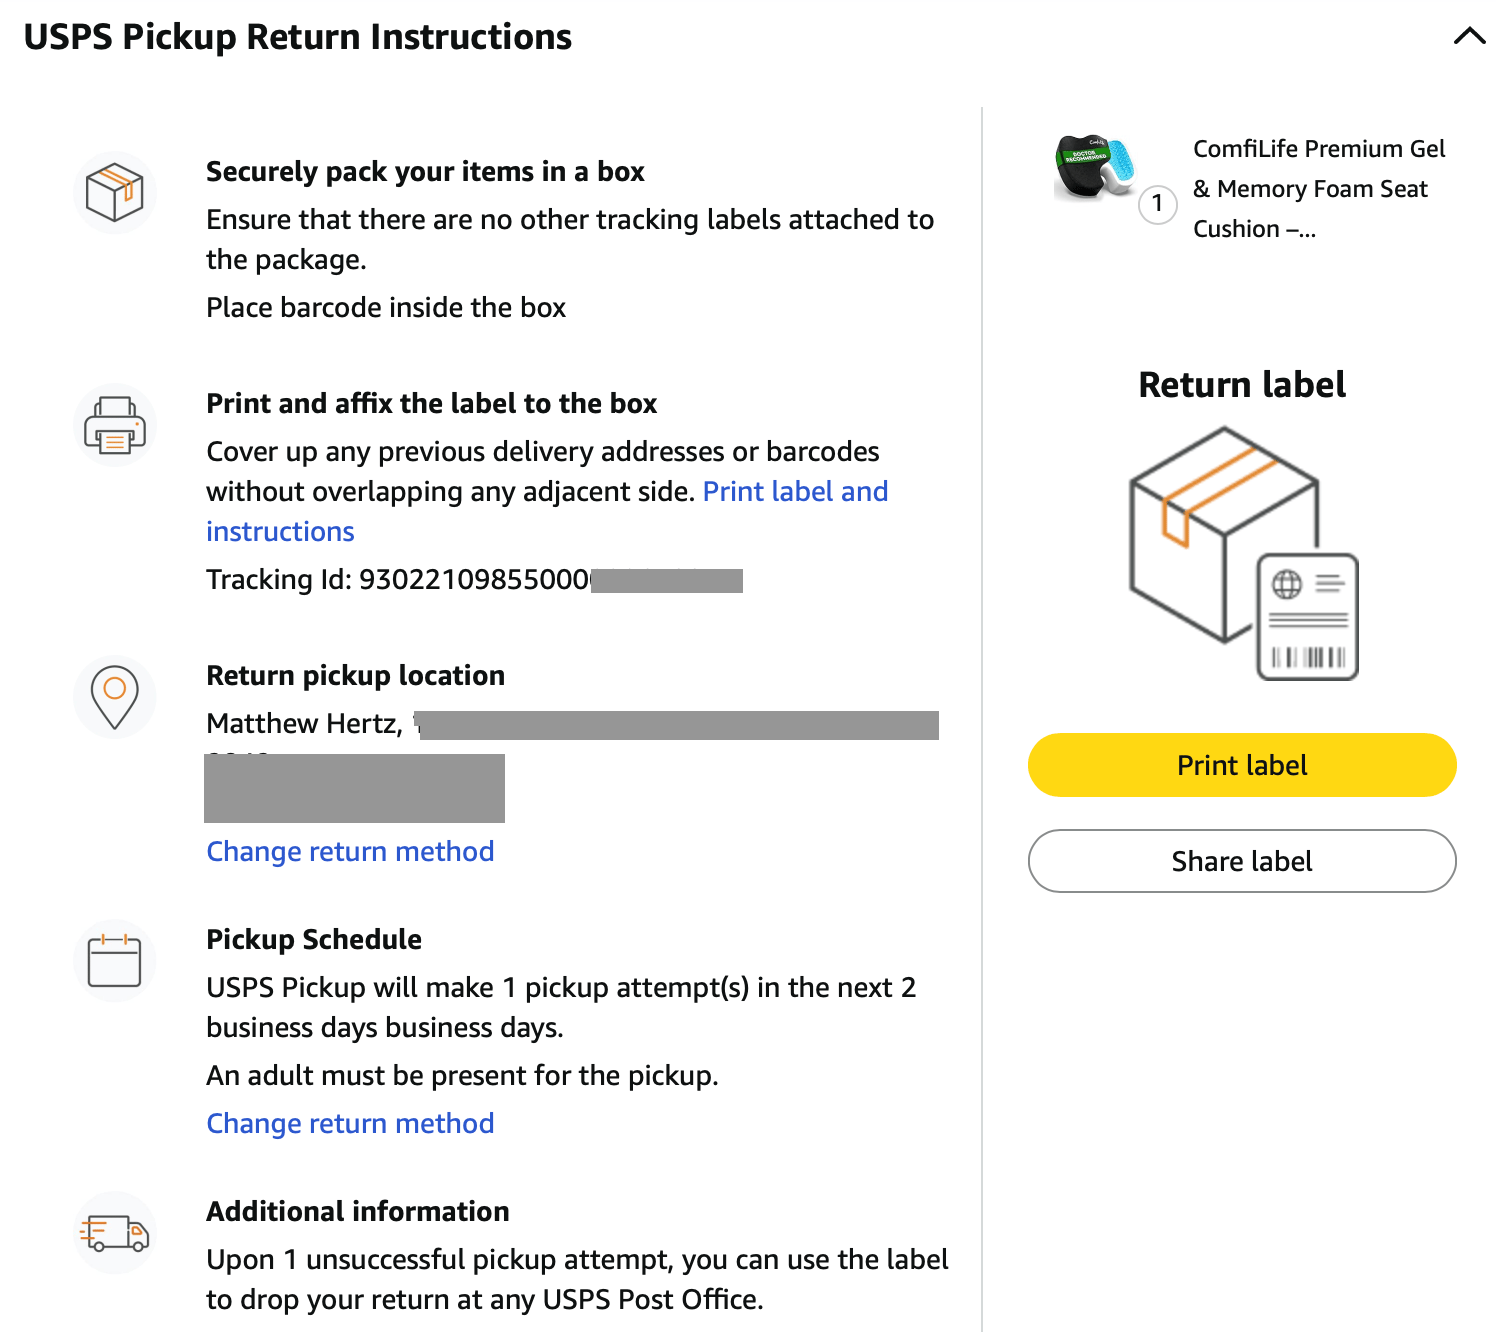Click the printer icon for label step
The width and height of the screenshot is (1496, 1332).
(115, 425)
